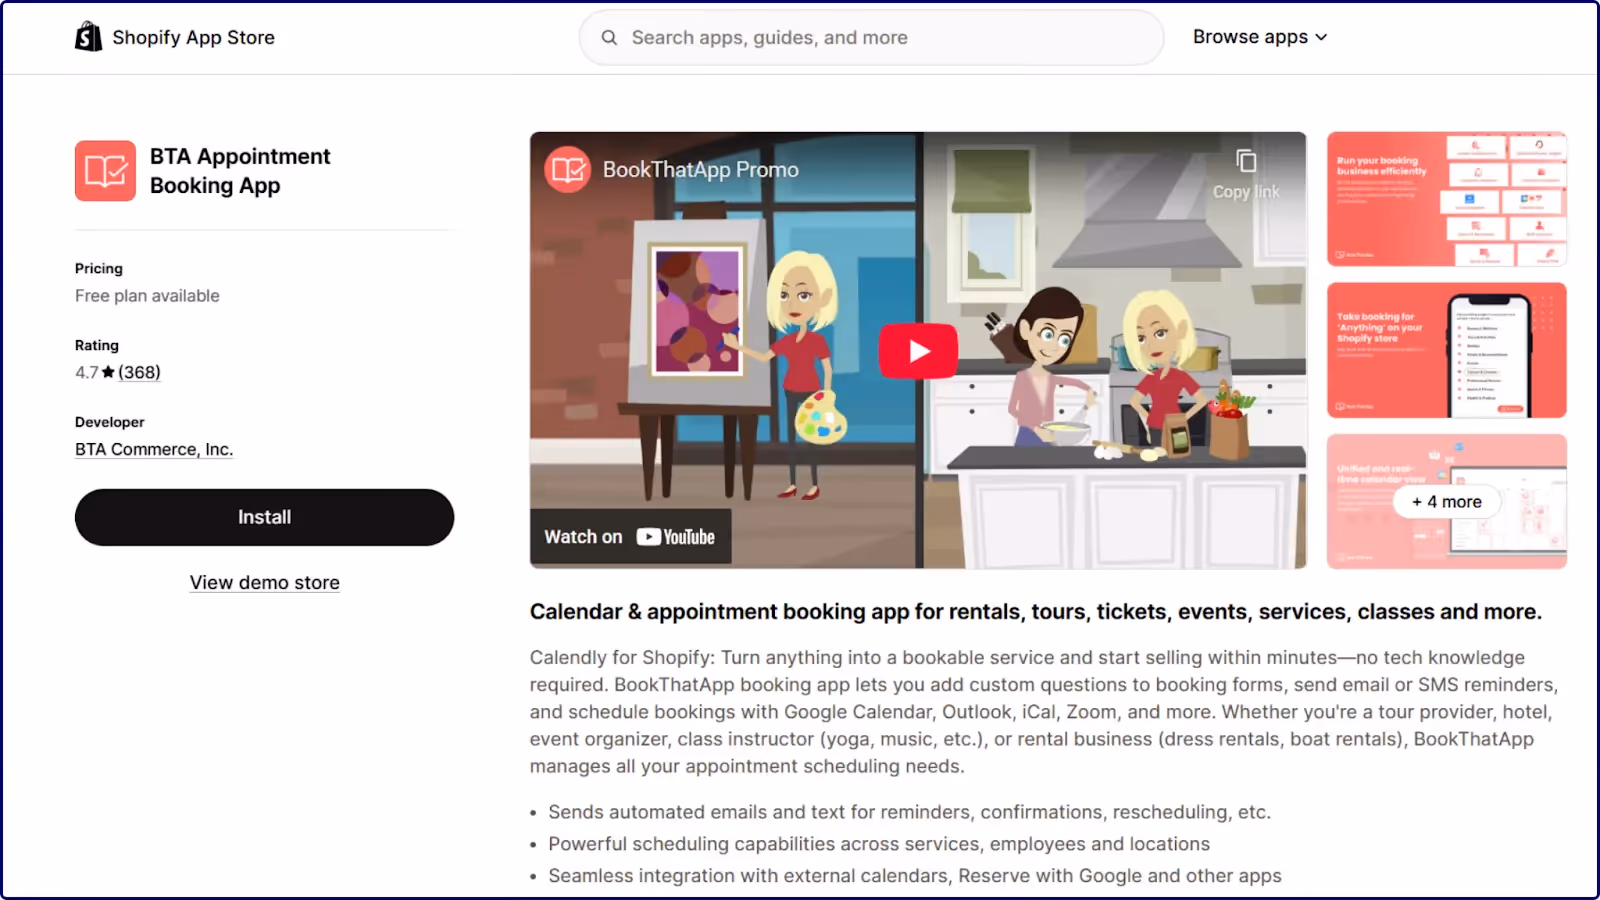Select 'Seamless integration with external calendars' bullet
Image resolution: width=1600 pixels, height=900 pixels.
pyautogui.click(x=915, y=876)
